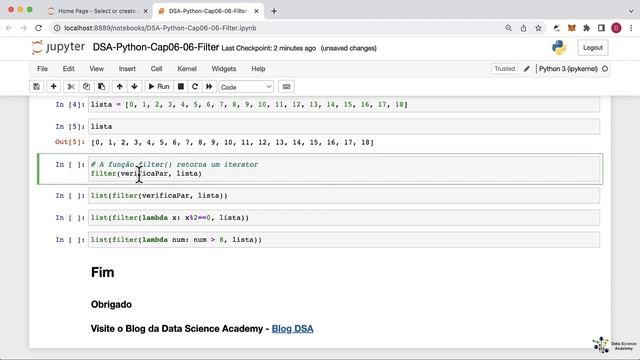Open the Cell menu

156,69
